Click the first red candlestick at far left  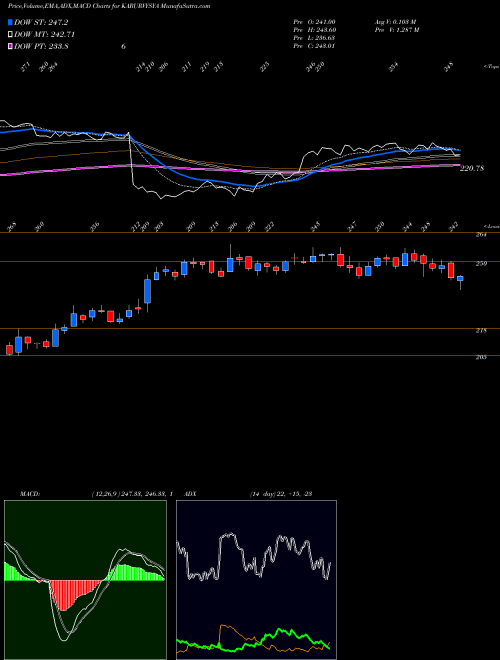[9, 349]
